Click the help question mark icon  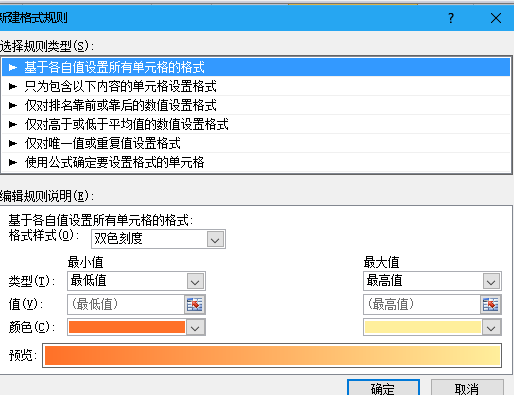[x=451, y=18]
